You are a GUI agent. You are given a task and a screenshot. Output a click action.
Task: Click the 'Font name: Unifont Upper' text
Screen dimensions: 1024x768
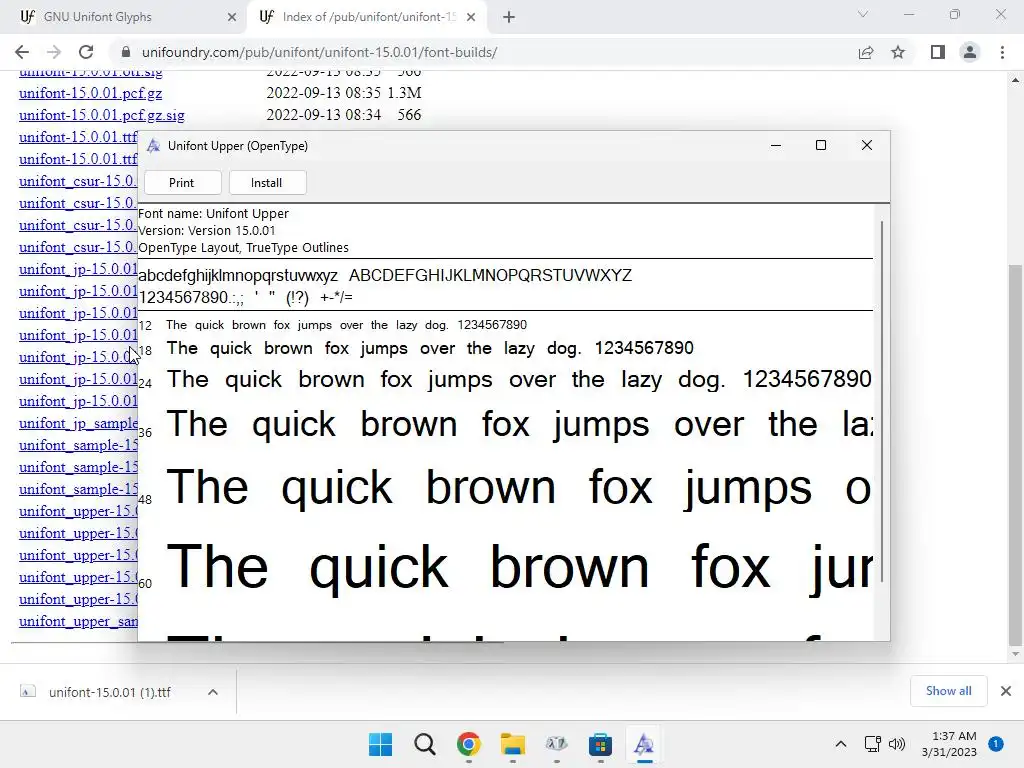click(x=214, y=214)
